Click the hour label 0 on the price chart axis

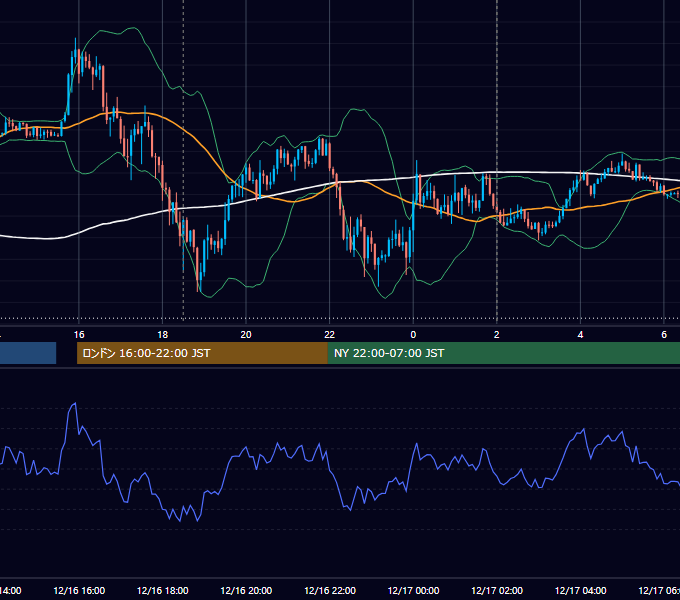tap(413, 335)
